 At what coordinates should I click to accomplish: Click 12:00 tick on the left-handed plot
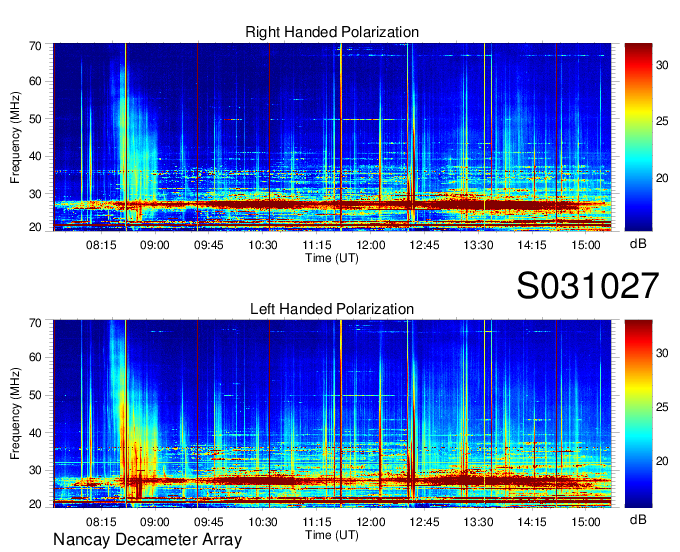371,522
